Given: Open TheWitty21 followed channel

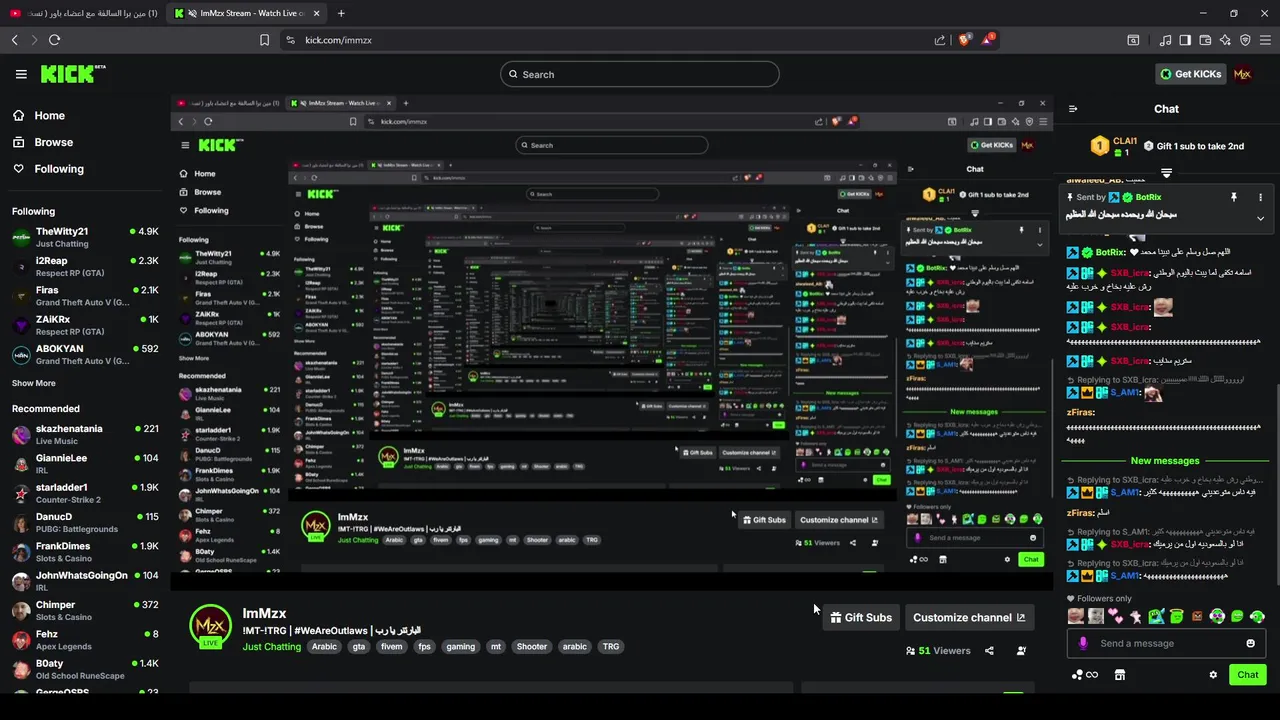Looking at the screenshot, I should click(85, 237).
